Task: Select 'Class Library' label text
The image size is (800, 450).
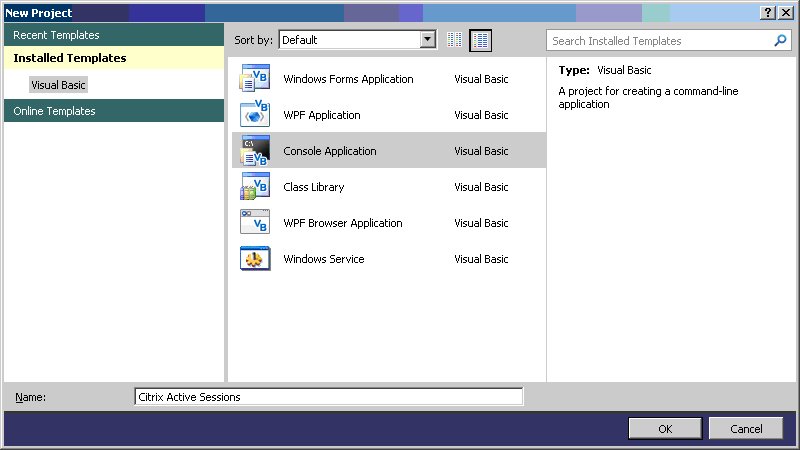Action: point(314,187)
